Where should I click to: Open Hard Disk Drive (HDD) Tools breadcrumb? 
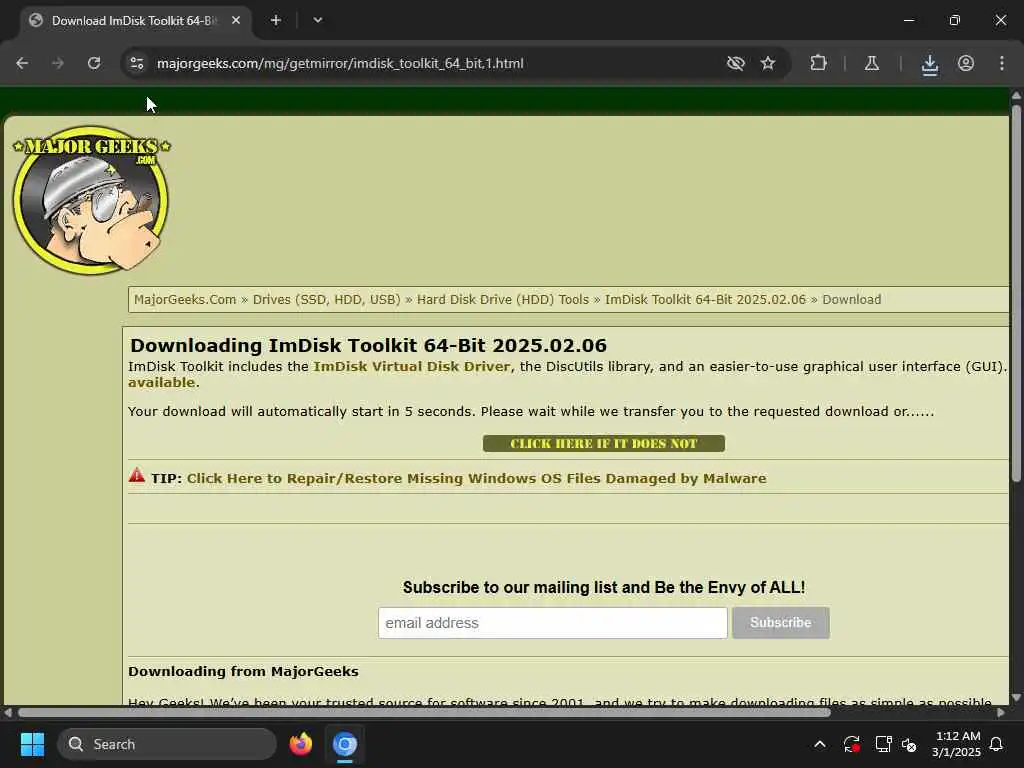tap(503, 300)
